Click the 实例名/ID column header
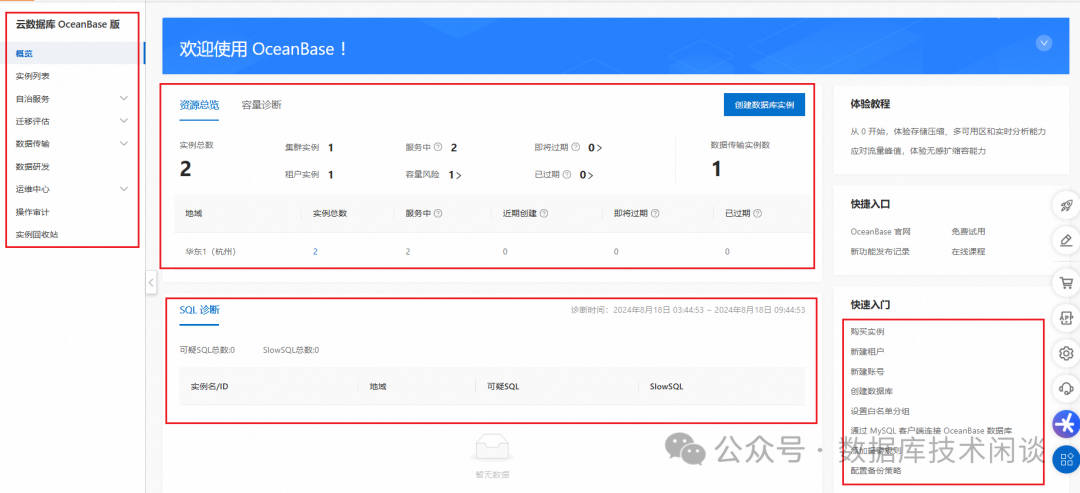The height and width of the screenshot is (493, 1080). pyautogui.click(x=209, y=386)
